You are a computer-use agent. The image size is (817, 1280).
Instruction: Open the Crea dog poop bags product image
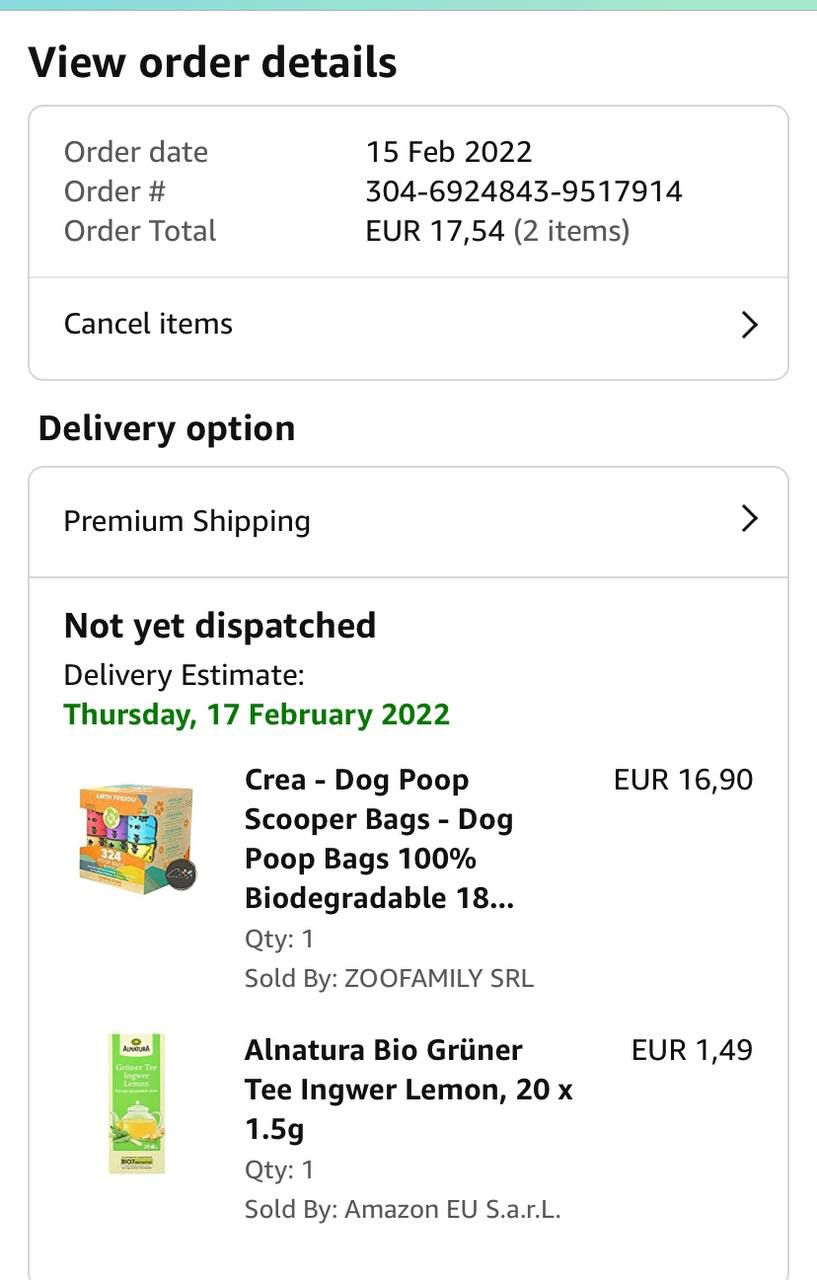pyautogui.click(x=137, y=838)
